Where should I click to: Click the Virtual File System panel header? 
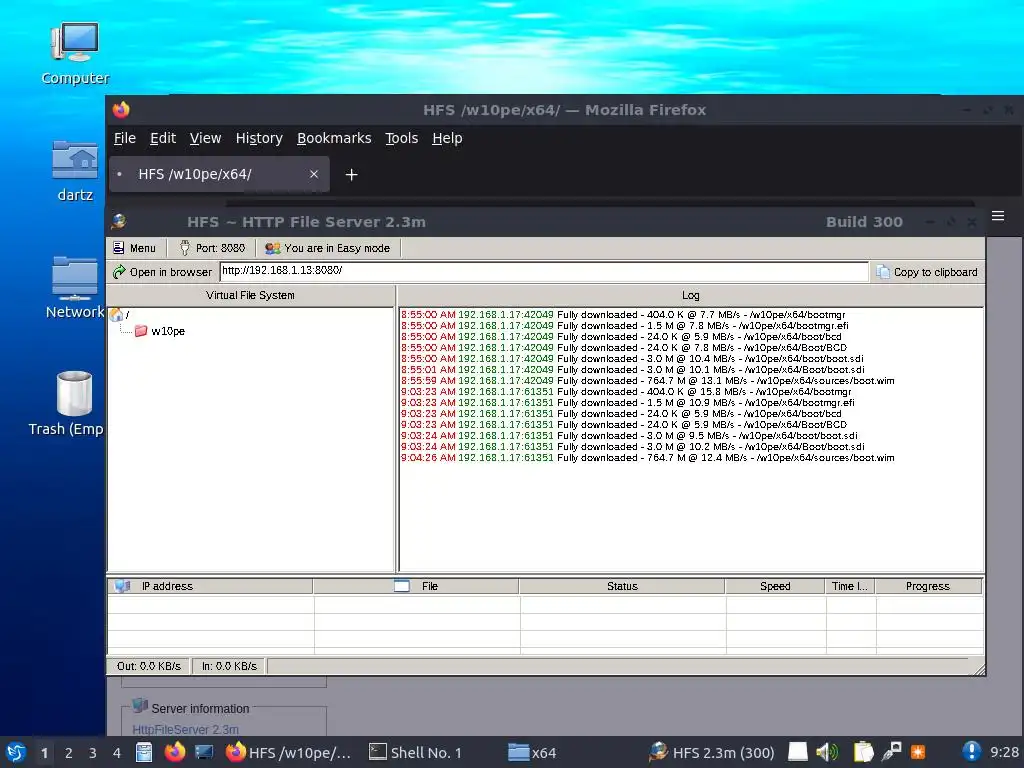click(250, 295)
